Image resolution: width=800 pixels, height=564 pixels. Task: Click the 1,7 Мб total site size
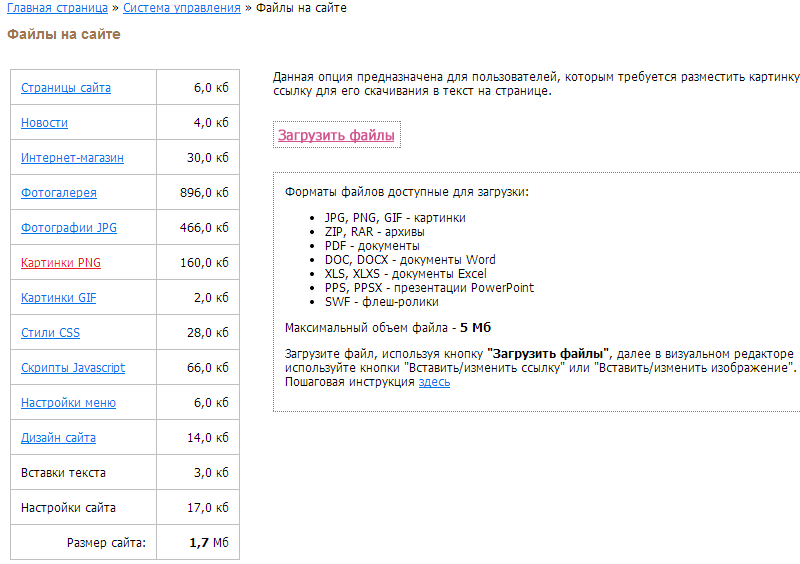click(x=208, y=543)
